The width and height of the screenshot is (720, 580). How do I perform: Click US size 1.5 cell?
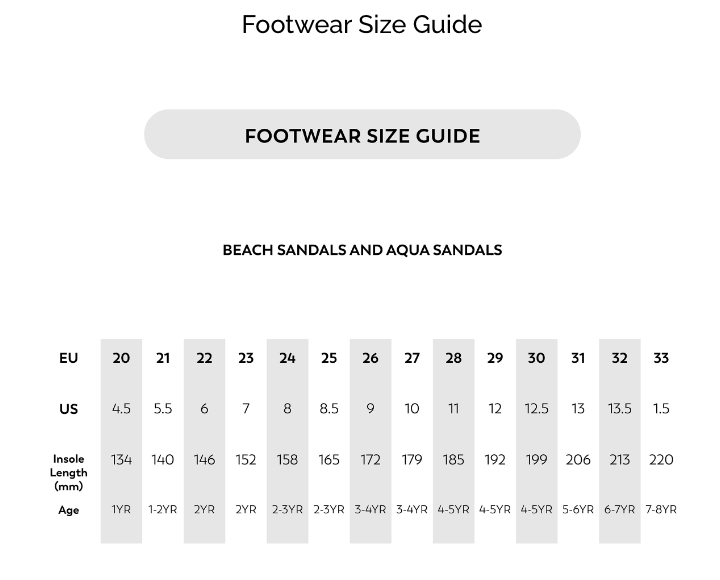[x=661, y=409]
